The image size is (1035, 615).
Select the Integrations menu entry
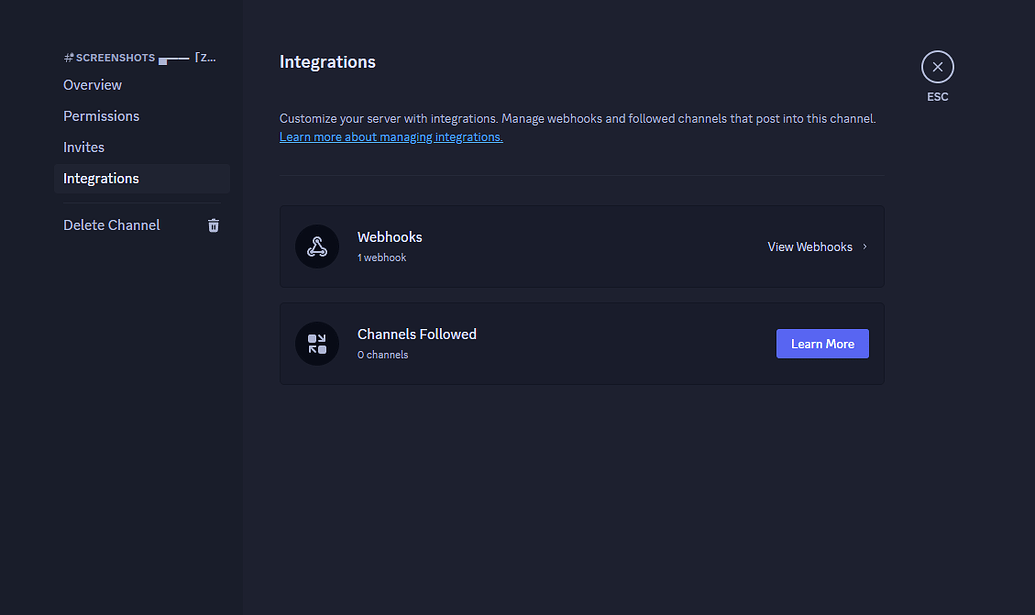[101, 178]
